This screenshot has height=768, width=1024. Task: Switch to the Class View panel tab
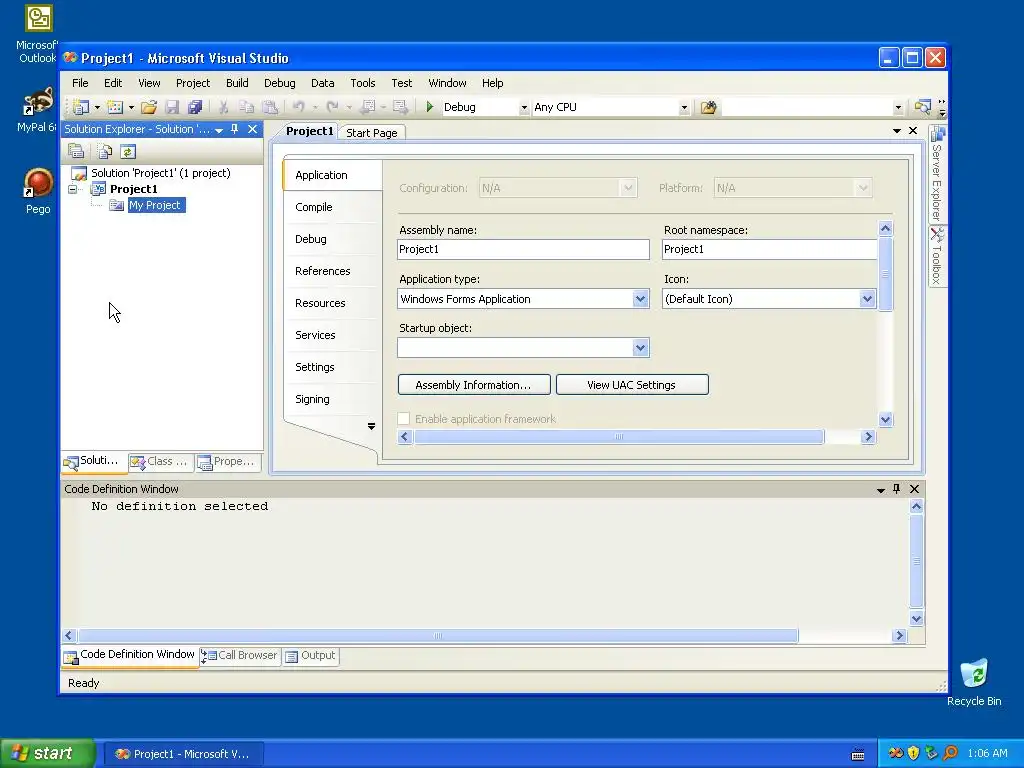tap(160, 462)
